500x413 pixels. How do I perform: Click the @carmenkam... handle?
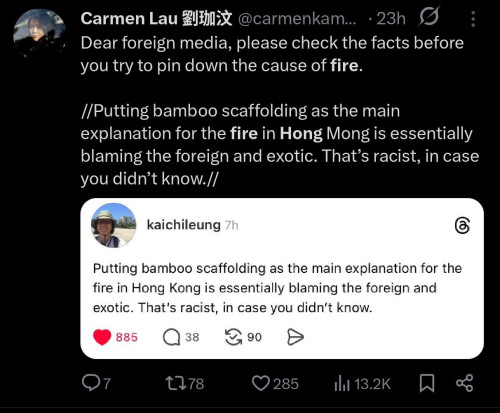coord(297,19)
